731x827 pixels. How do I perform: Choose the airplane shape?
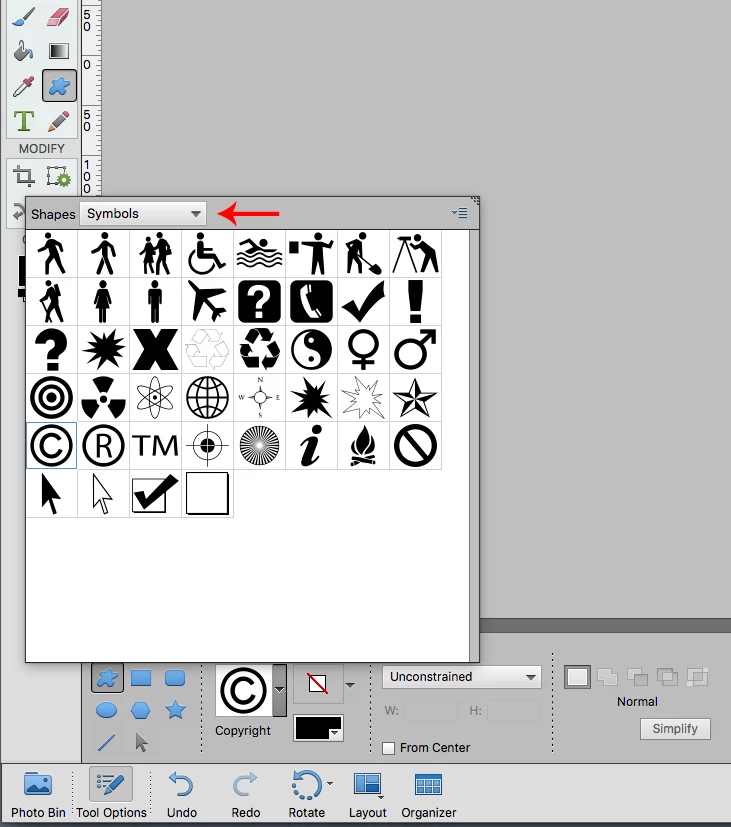tap(207, 301)
